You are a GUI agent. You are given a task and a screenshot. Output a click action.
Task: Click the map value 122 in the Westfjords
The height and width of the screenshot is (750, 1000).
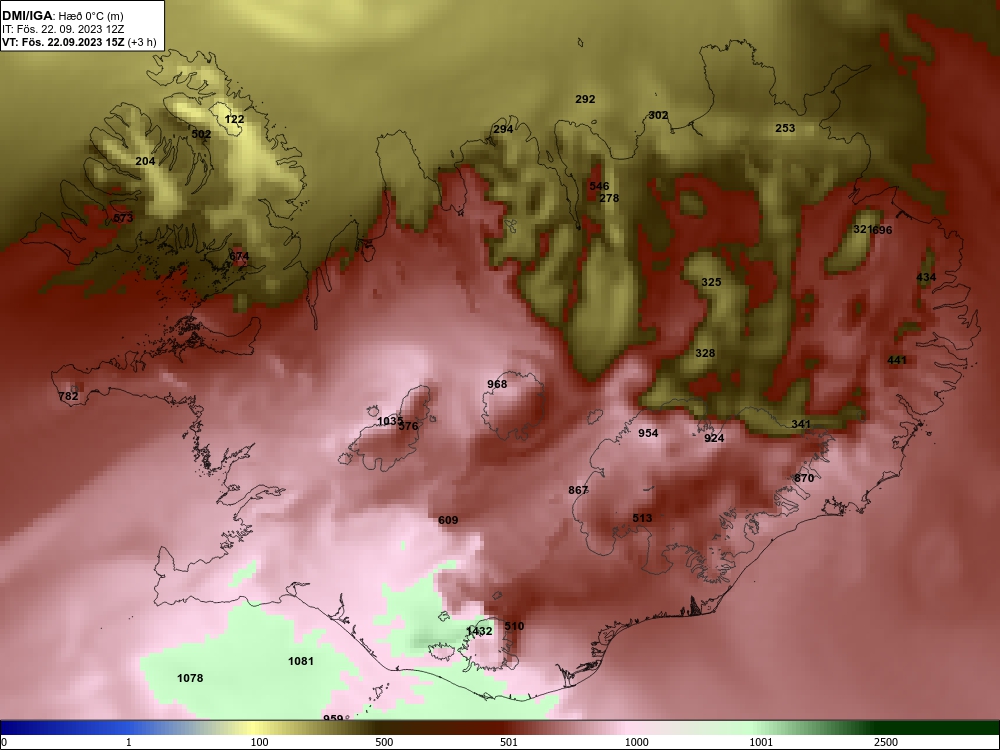234,119
